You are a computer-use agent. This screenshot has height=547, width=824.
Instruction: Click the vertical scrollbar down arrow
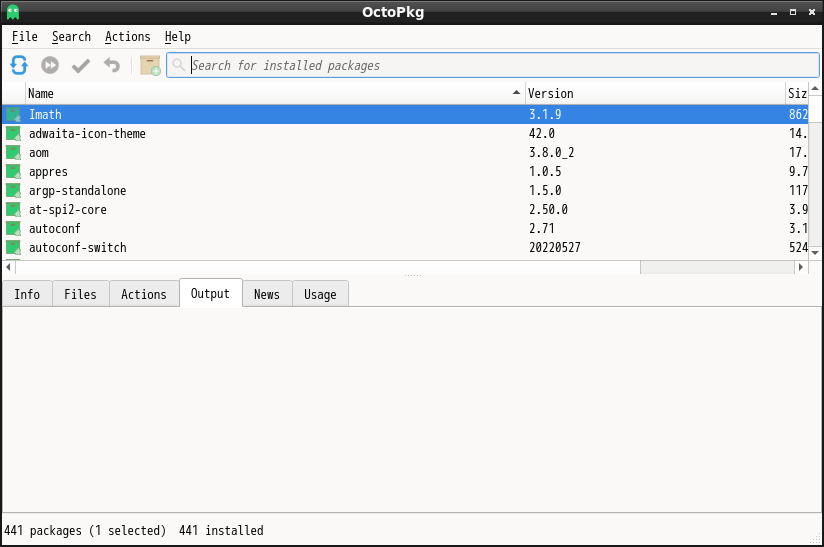coord(815,253)
